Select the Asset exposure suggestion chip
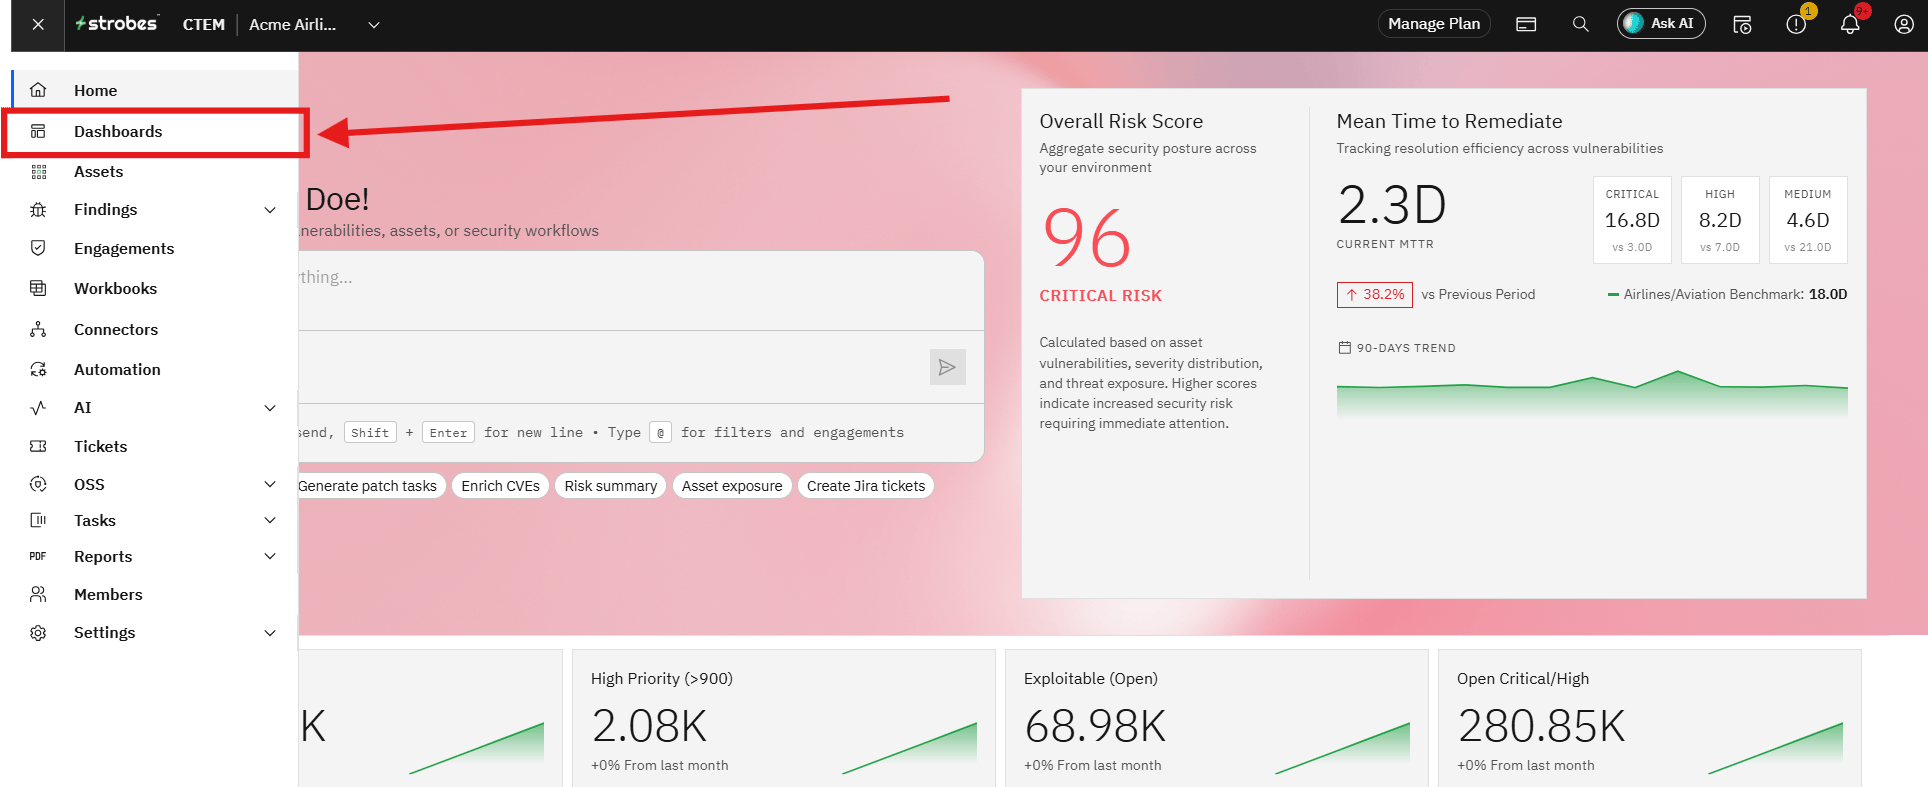The image size is (1928, 787). click(732, 486)
